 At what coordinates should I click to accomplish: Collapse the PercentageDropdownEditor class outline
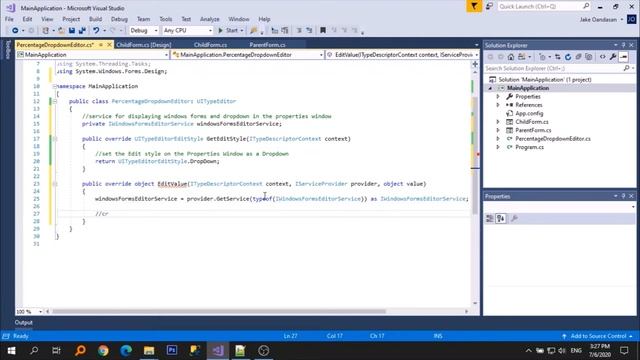pyautogui.click(x=55, y=101)
